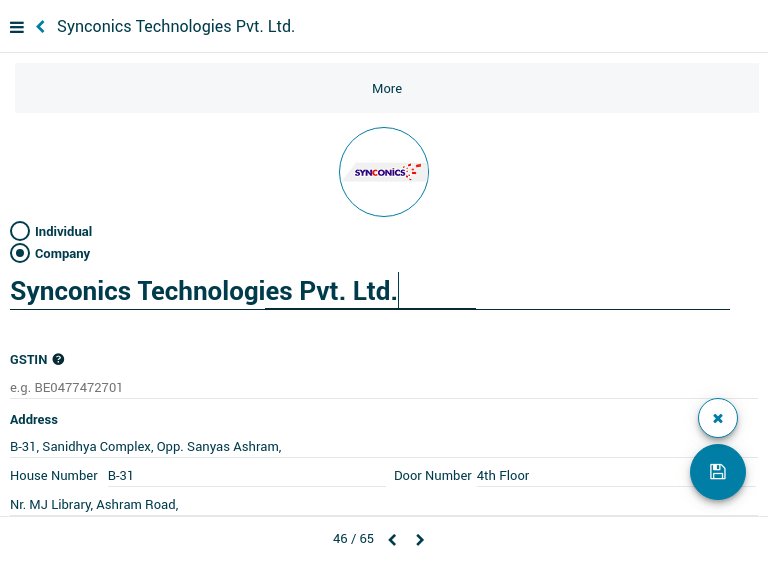Show GSTIN help tooltip icon

point(58,359)
